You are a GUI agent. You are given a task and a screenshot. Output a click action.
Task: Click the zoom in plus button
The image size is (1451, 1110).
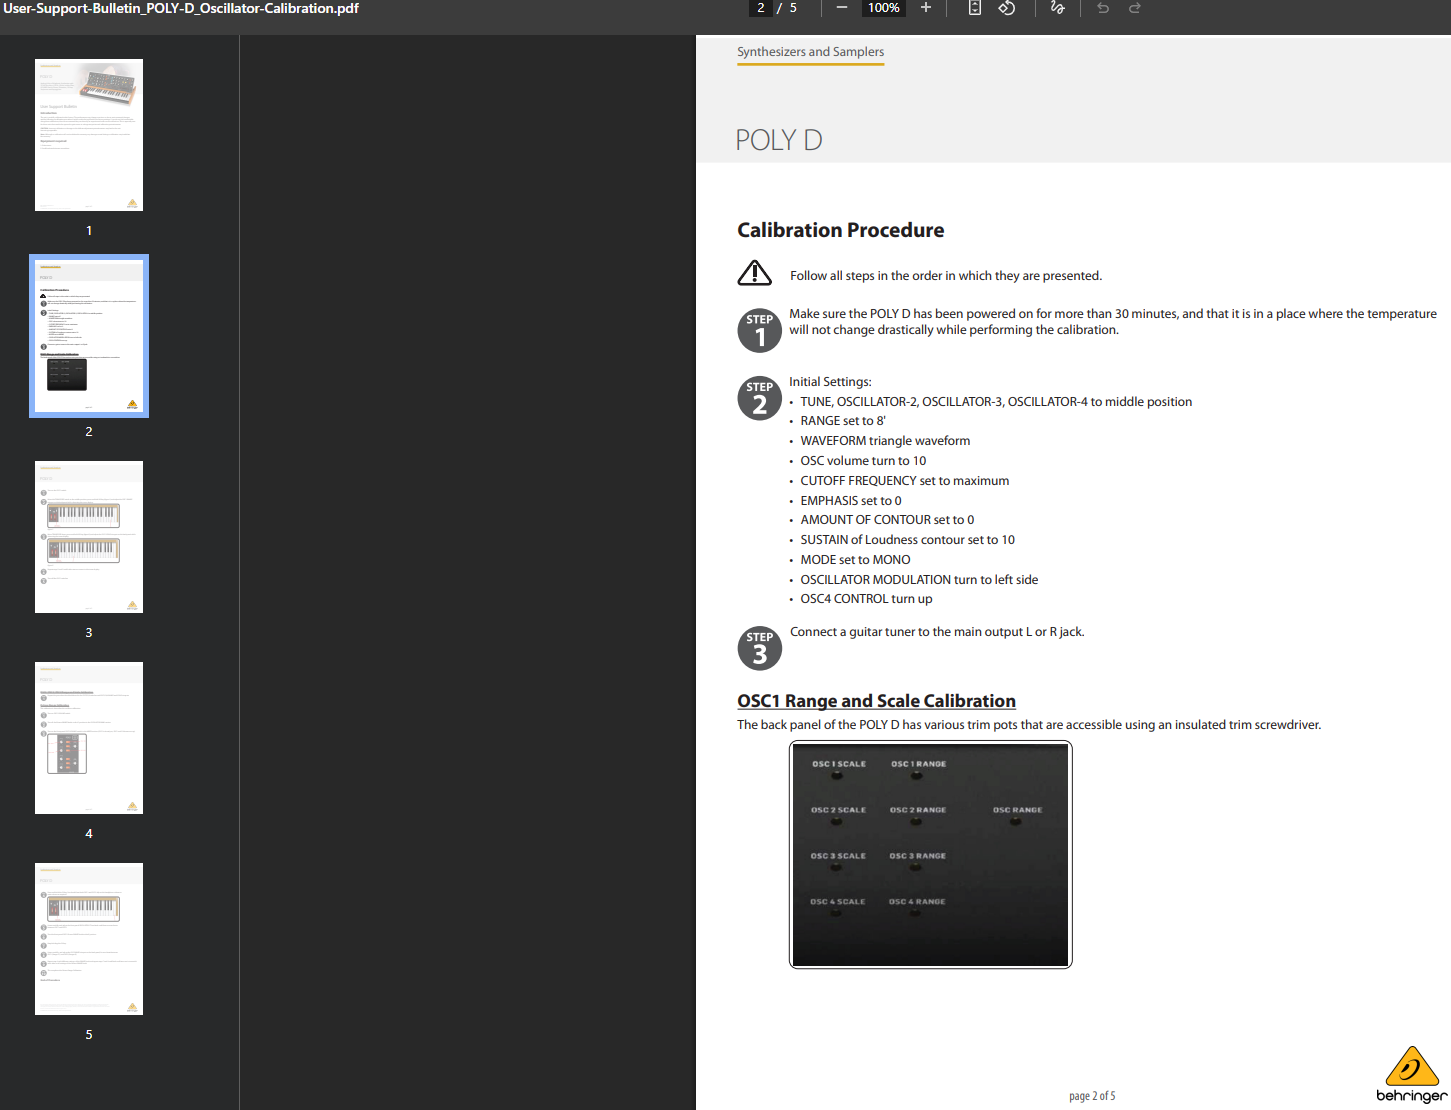(x=926, y=8)
